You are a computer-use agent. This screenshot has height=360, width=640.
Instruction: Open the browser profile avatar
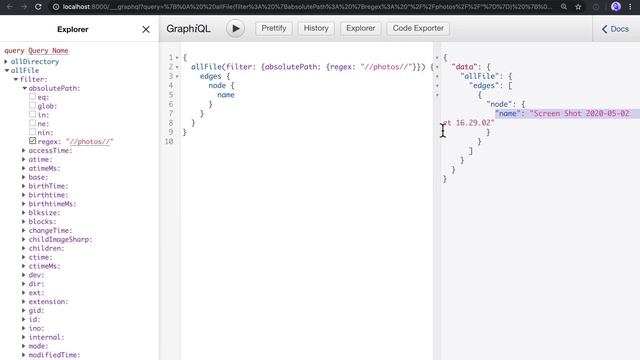(x=616, y=7)
